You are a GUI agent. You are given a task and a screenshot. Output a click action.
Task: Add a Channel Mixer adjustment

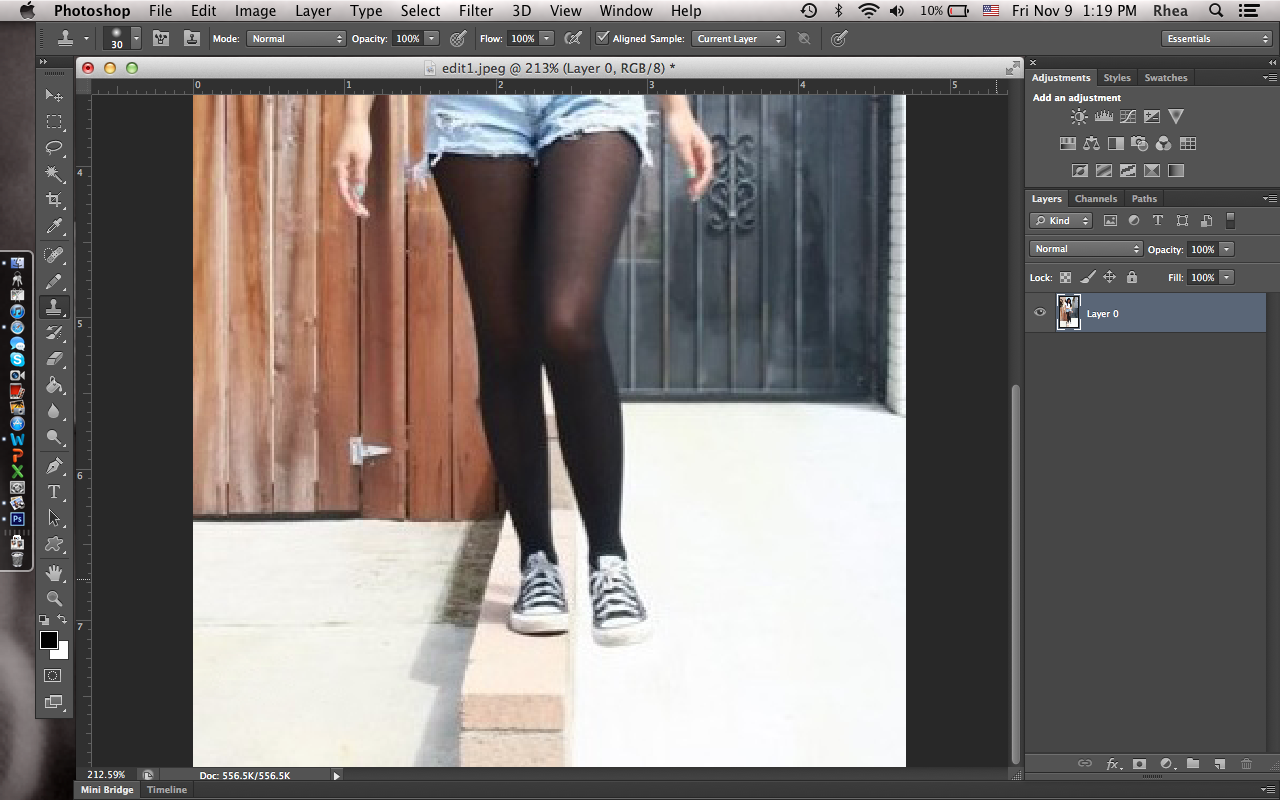click(x=1163, y=144)
